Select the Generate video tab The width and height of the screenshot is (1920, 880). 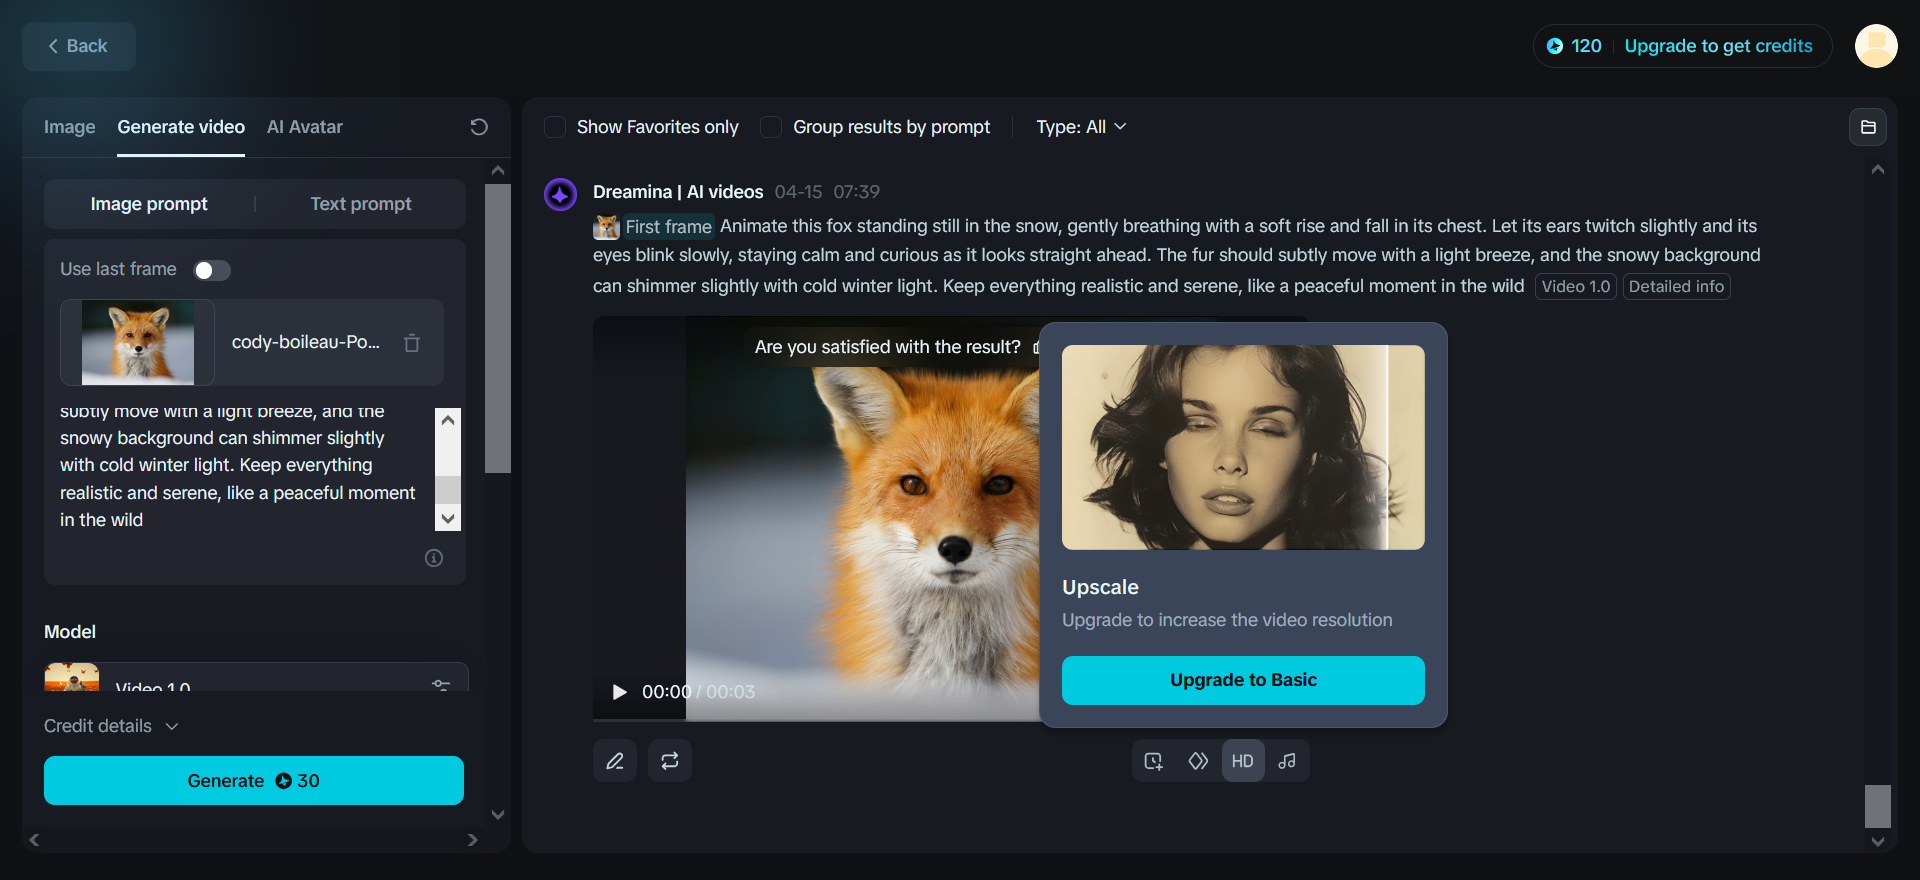click(181, 127)
